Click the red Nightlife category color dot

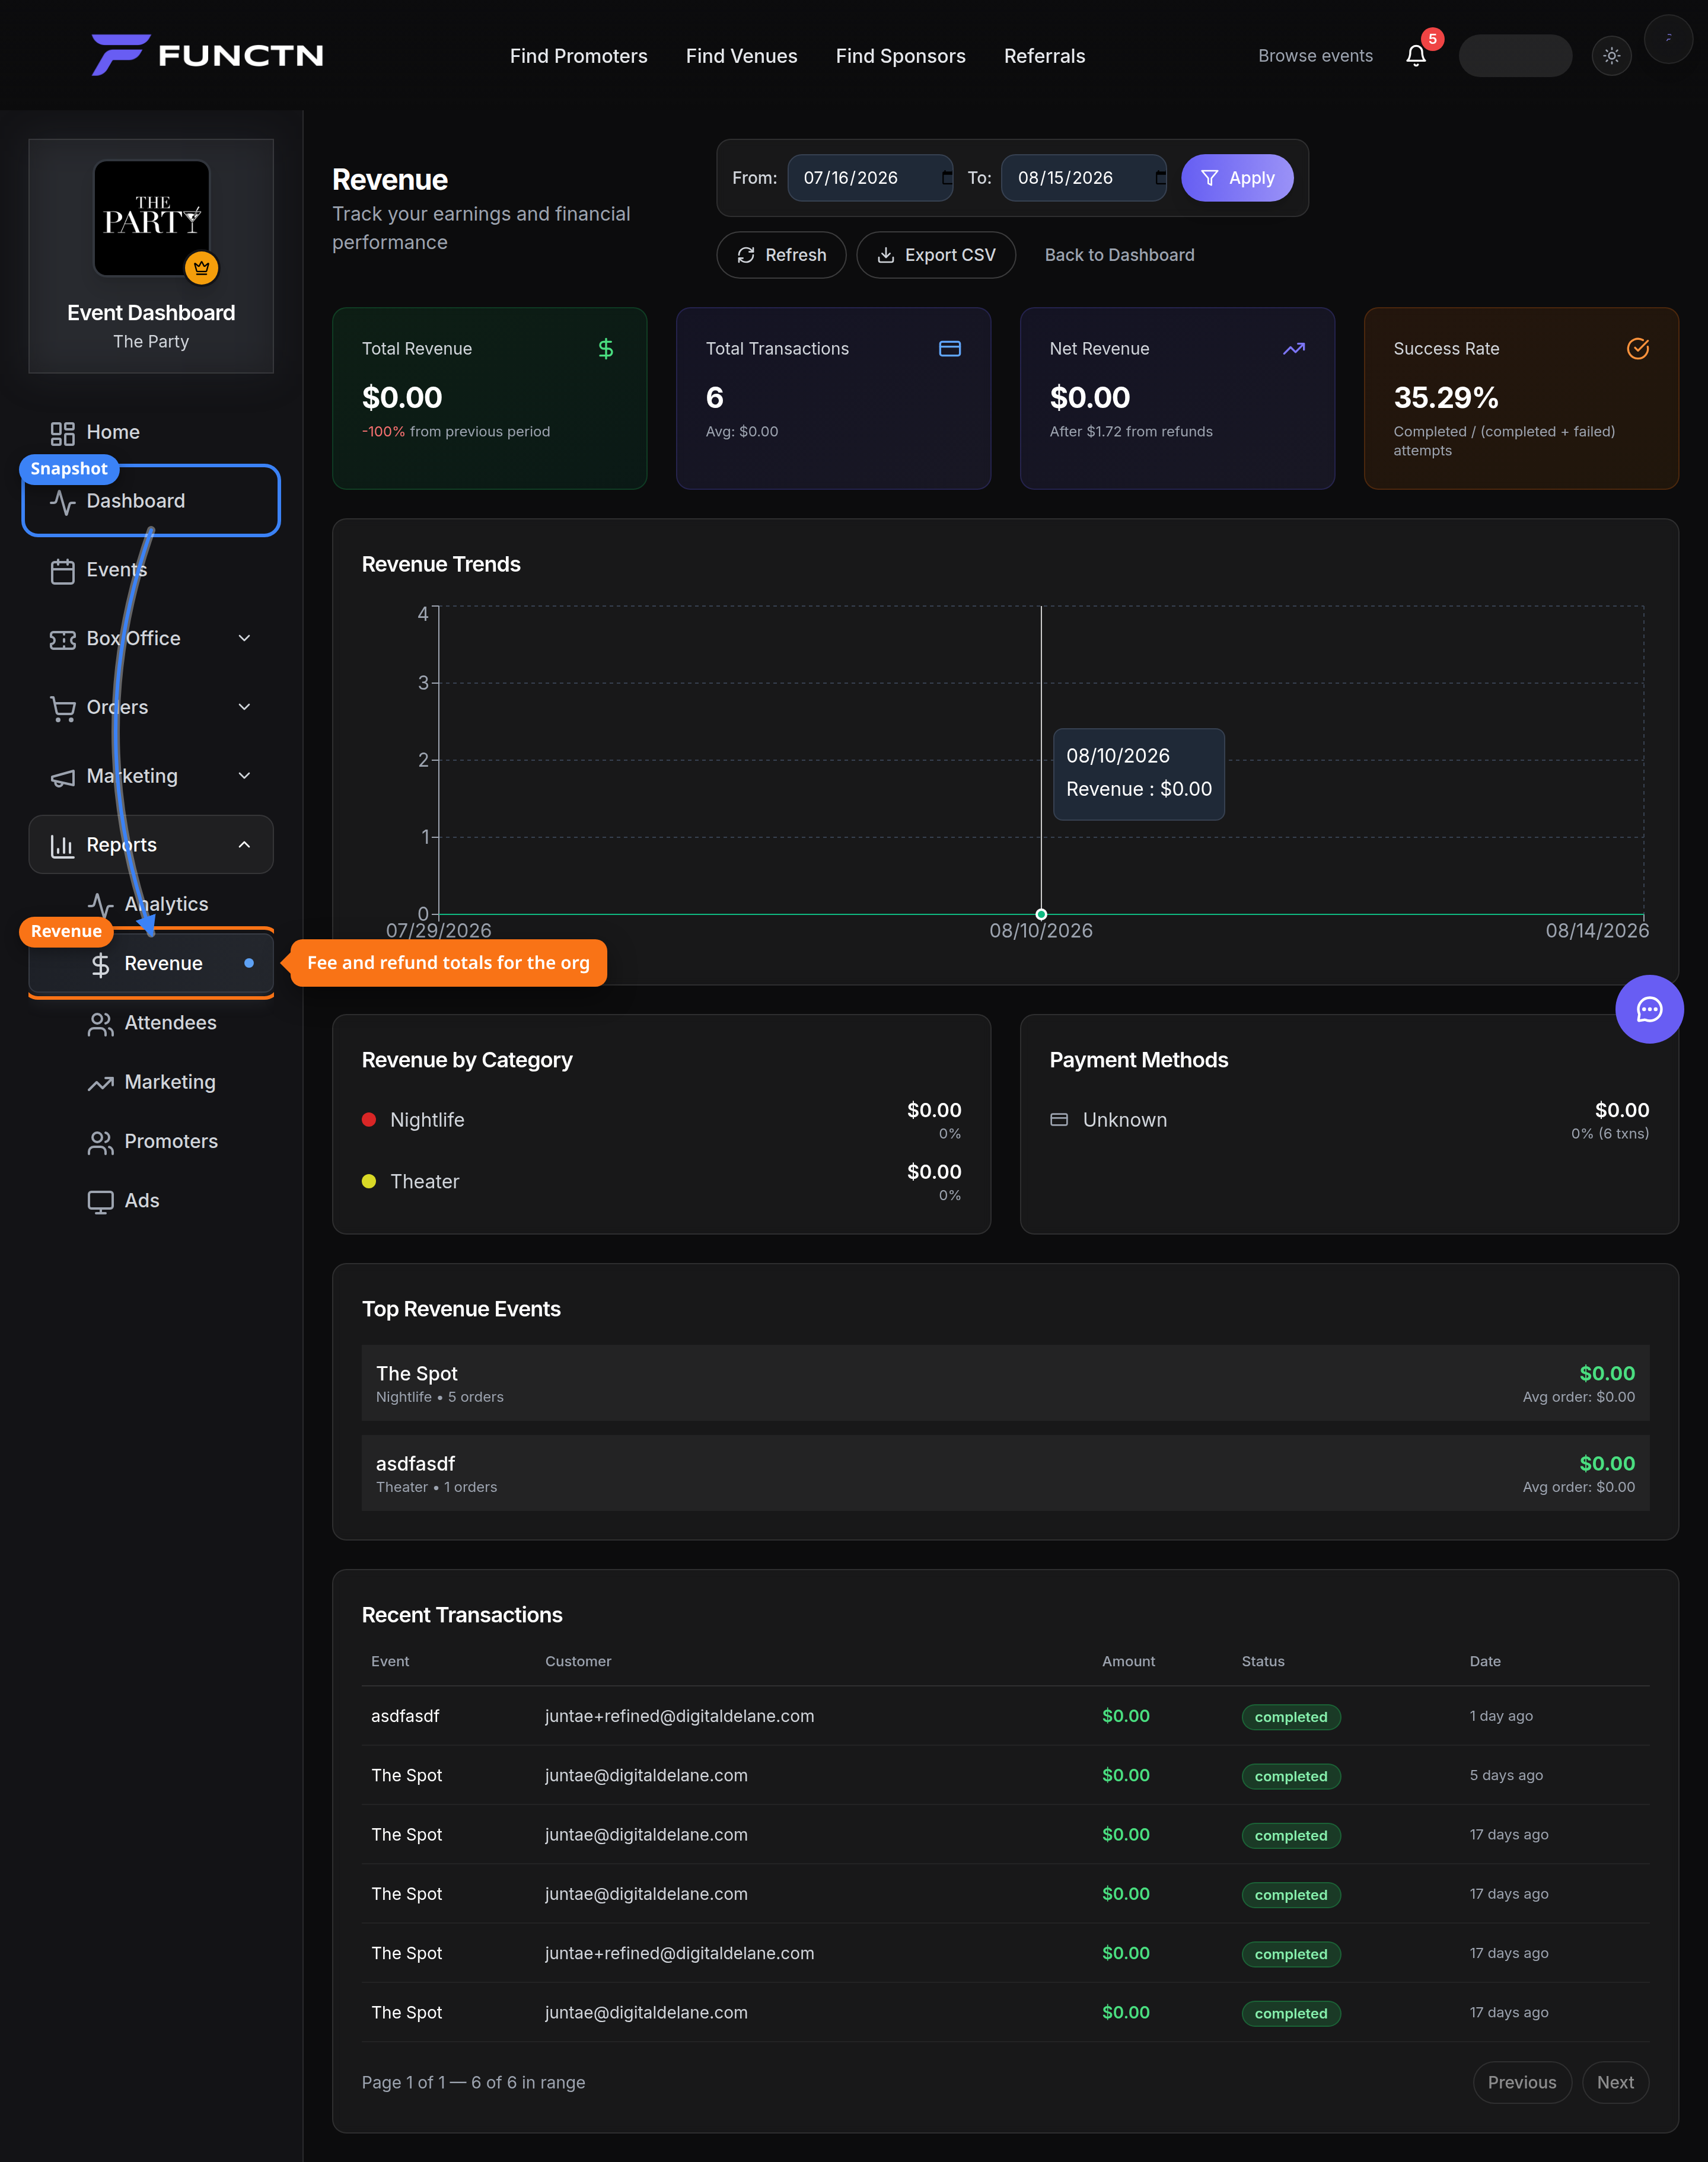click(369, 1120)
